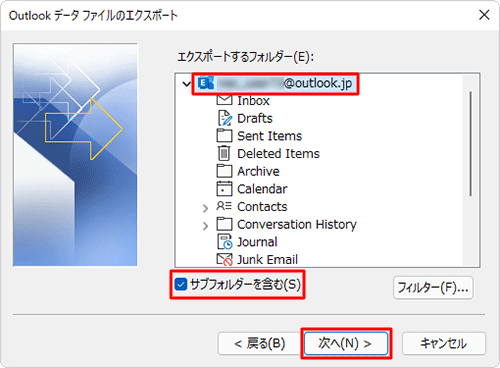
Task: Proceed with 次へ(N) button
Action: [x=346, y=343]
